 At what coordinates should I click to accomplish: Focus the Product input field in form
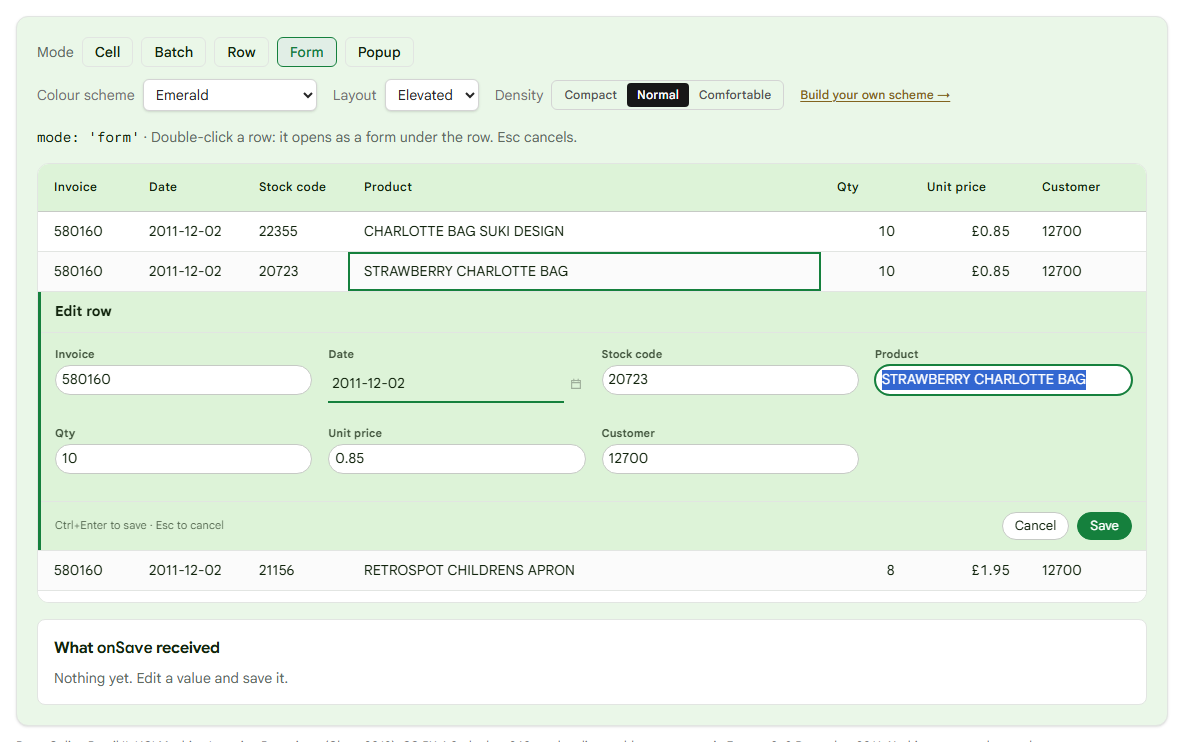coord(1003,380)
